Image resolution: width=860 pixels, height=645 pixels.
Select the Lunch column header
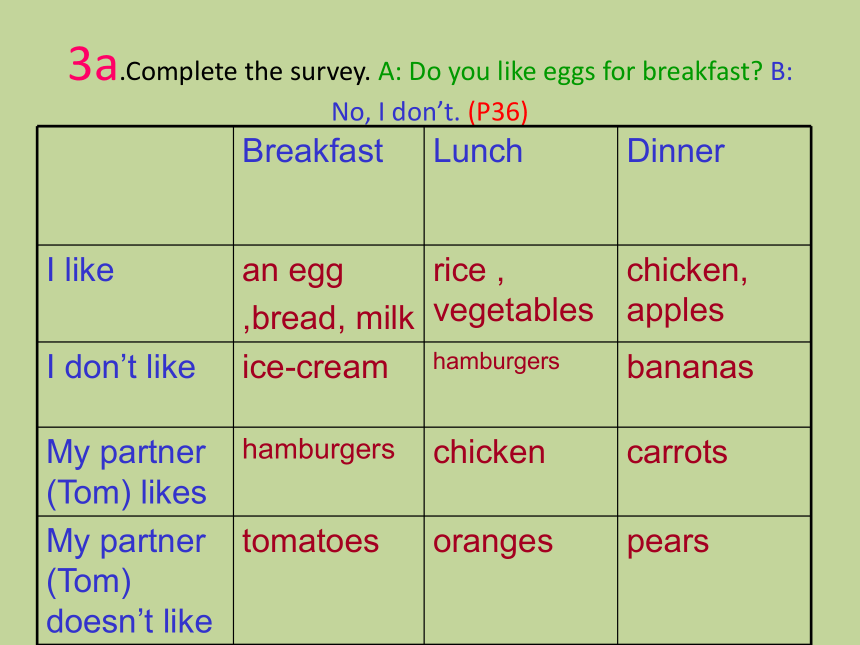tap(478, 151)
